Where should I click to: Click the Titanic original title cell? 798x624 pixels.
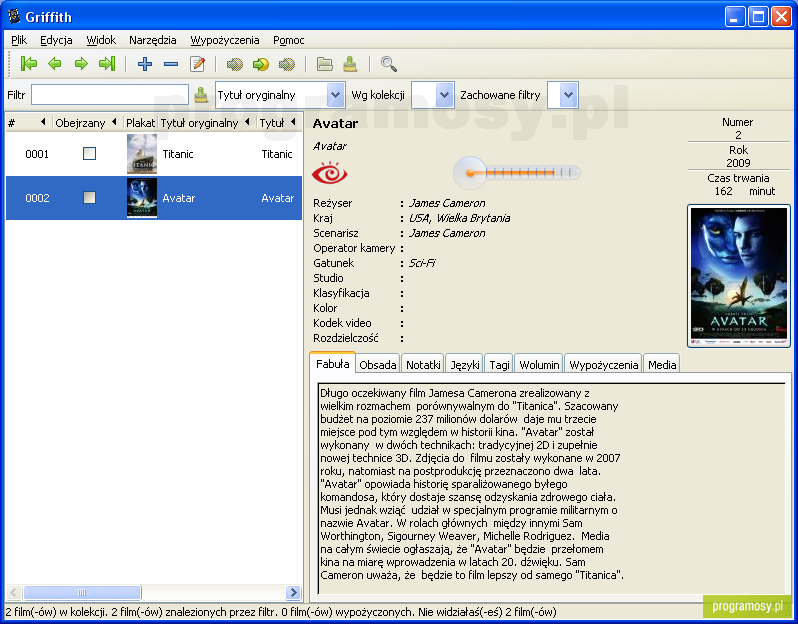[x=178, y=154]
